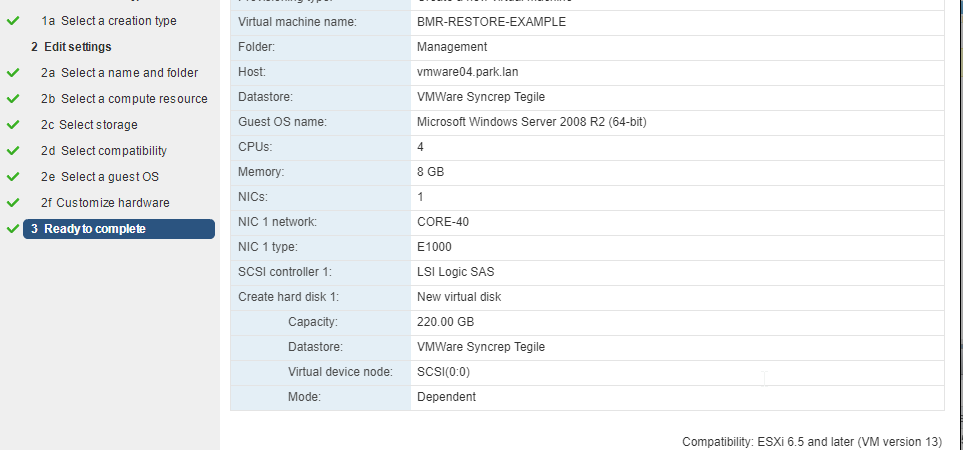Click green checkmark beside Select a compute resource
The image size is (963, 450).
13,99
